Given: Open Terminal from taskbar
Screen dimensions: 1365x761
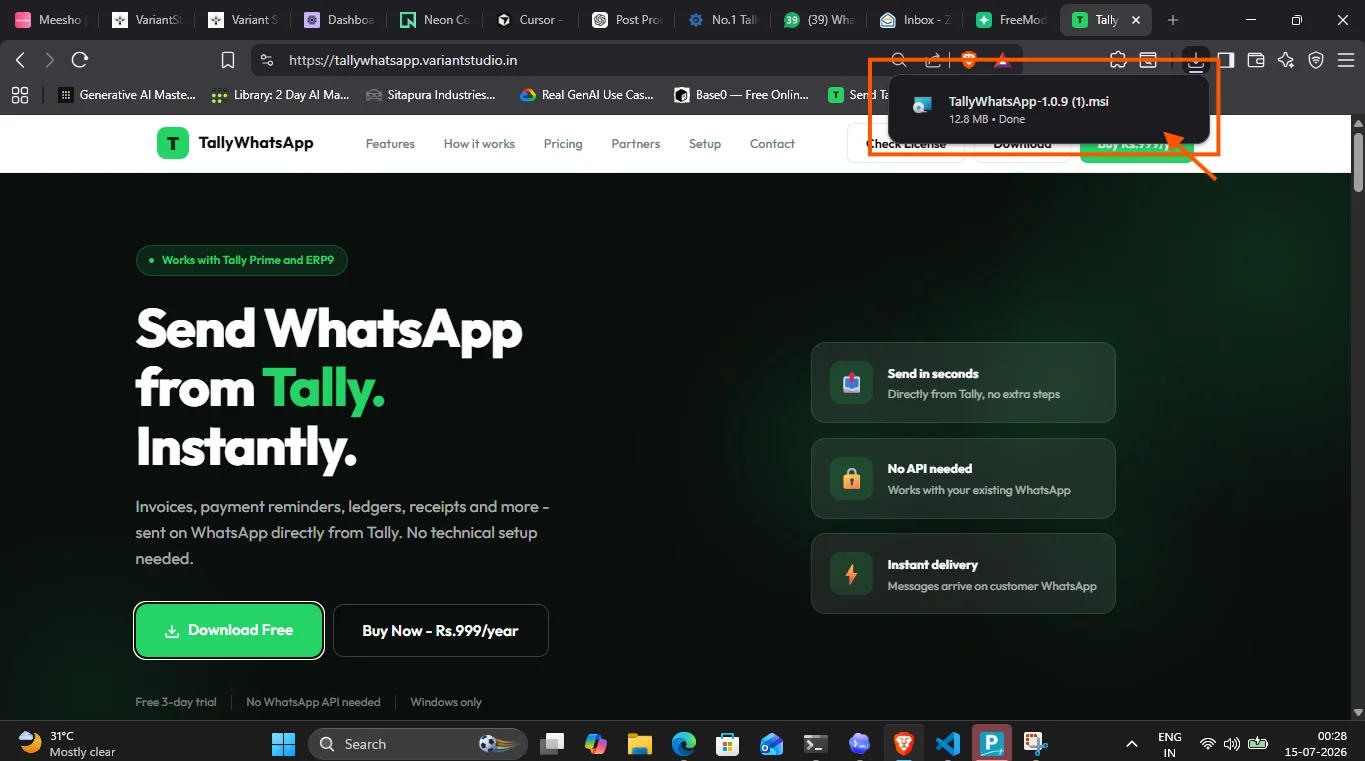Looking at the screenshot, I should coord(816,744).
